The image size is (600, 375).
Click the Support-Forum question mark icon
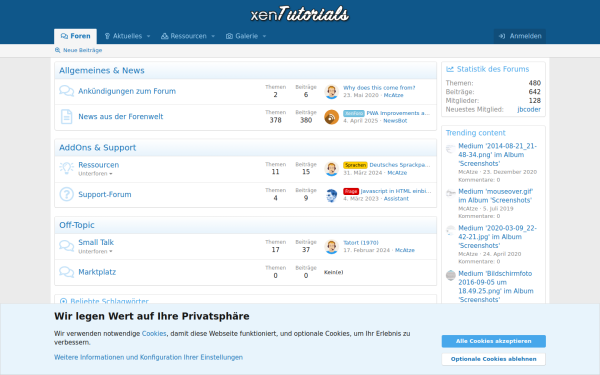tap(66, 194)
